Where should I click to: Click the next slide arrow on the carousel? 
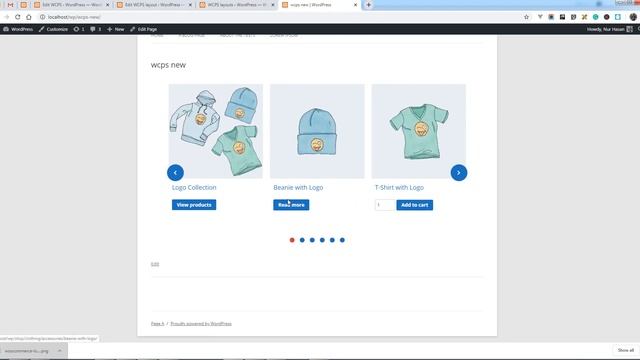[x=459, y=173]
